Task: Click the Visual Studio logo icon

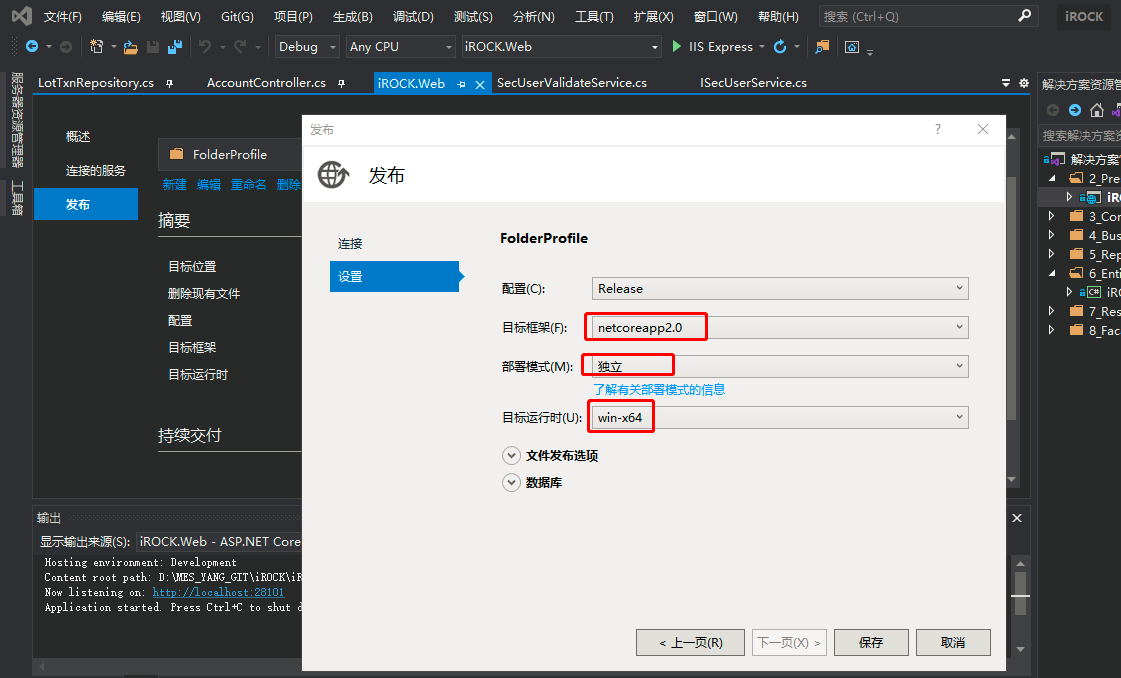Action: [x=21, y=16]
